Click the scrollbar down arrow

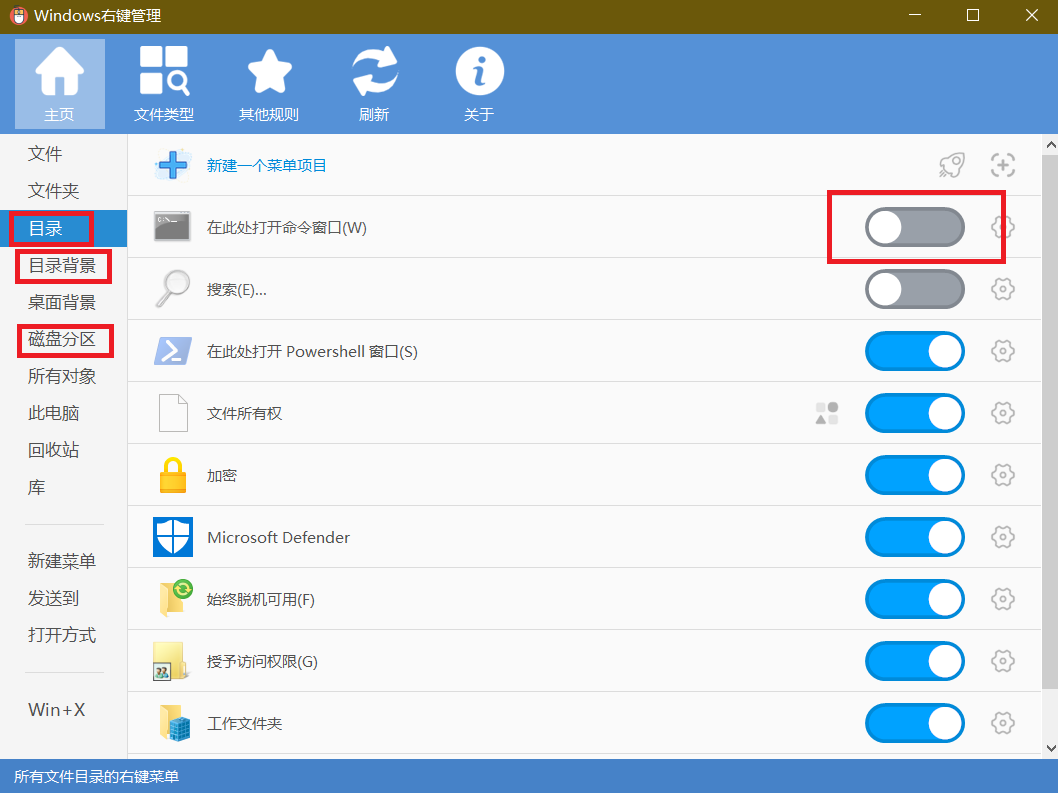tap(1049, 748)
